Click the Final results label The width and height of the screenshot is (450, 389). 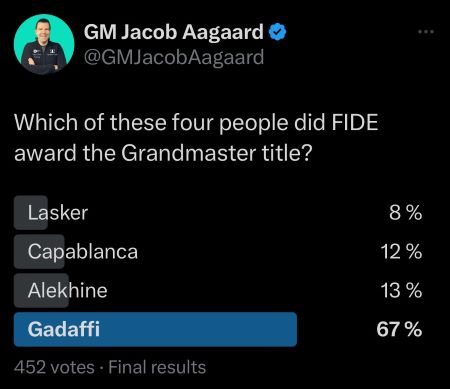pyautogui.click(x=157, y=367)
